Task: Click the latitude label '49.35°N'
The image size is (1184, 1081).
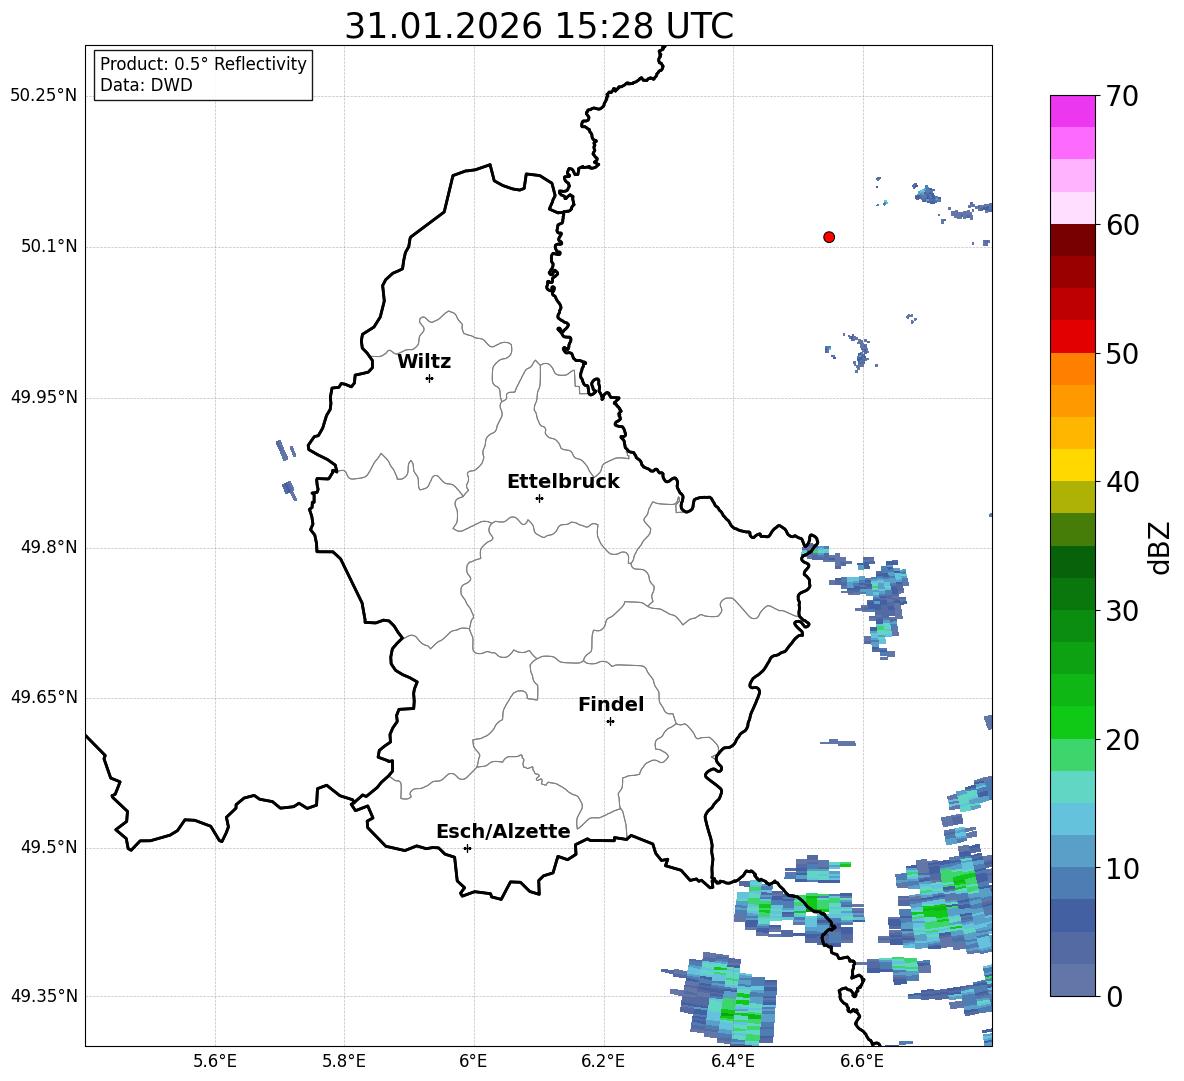Action: [44, 996]
